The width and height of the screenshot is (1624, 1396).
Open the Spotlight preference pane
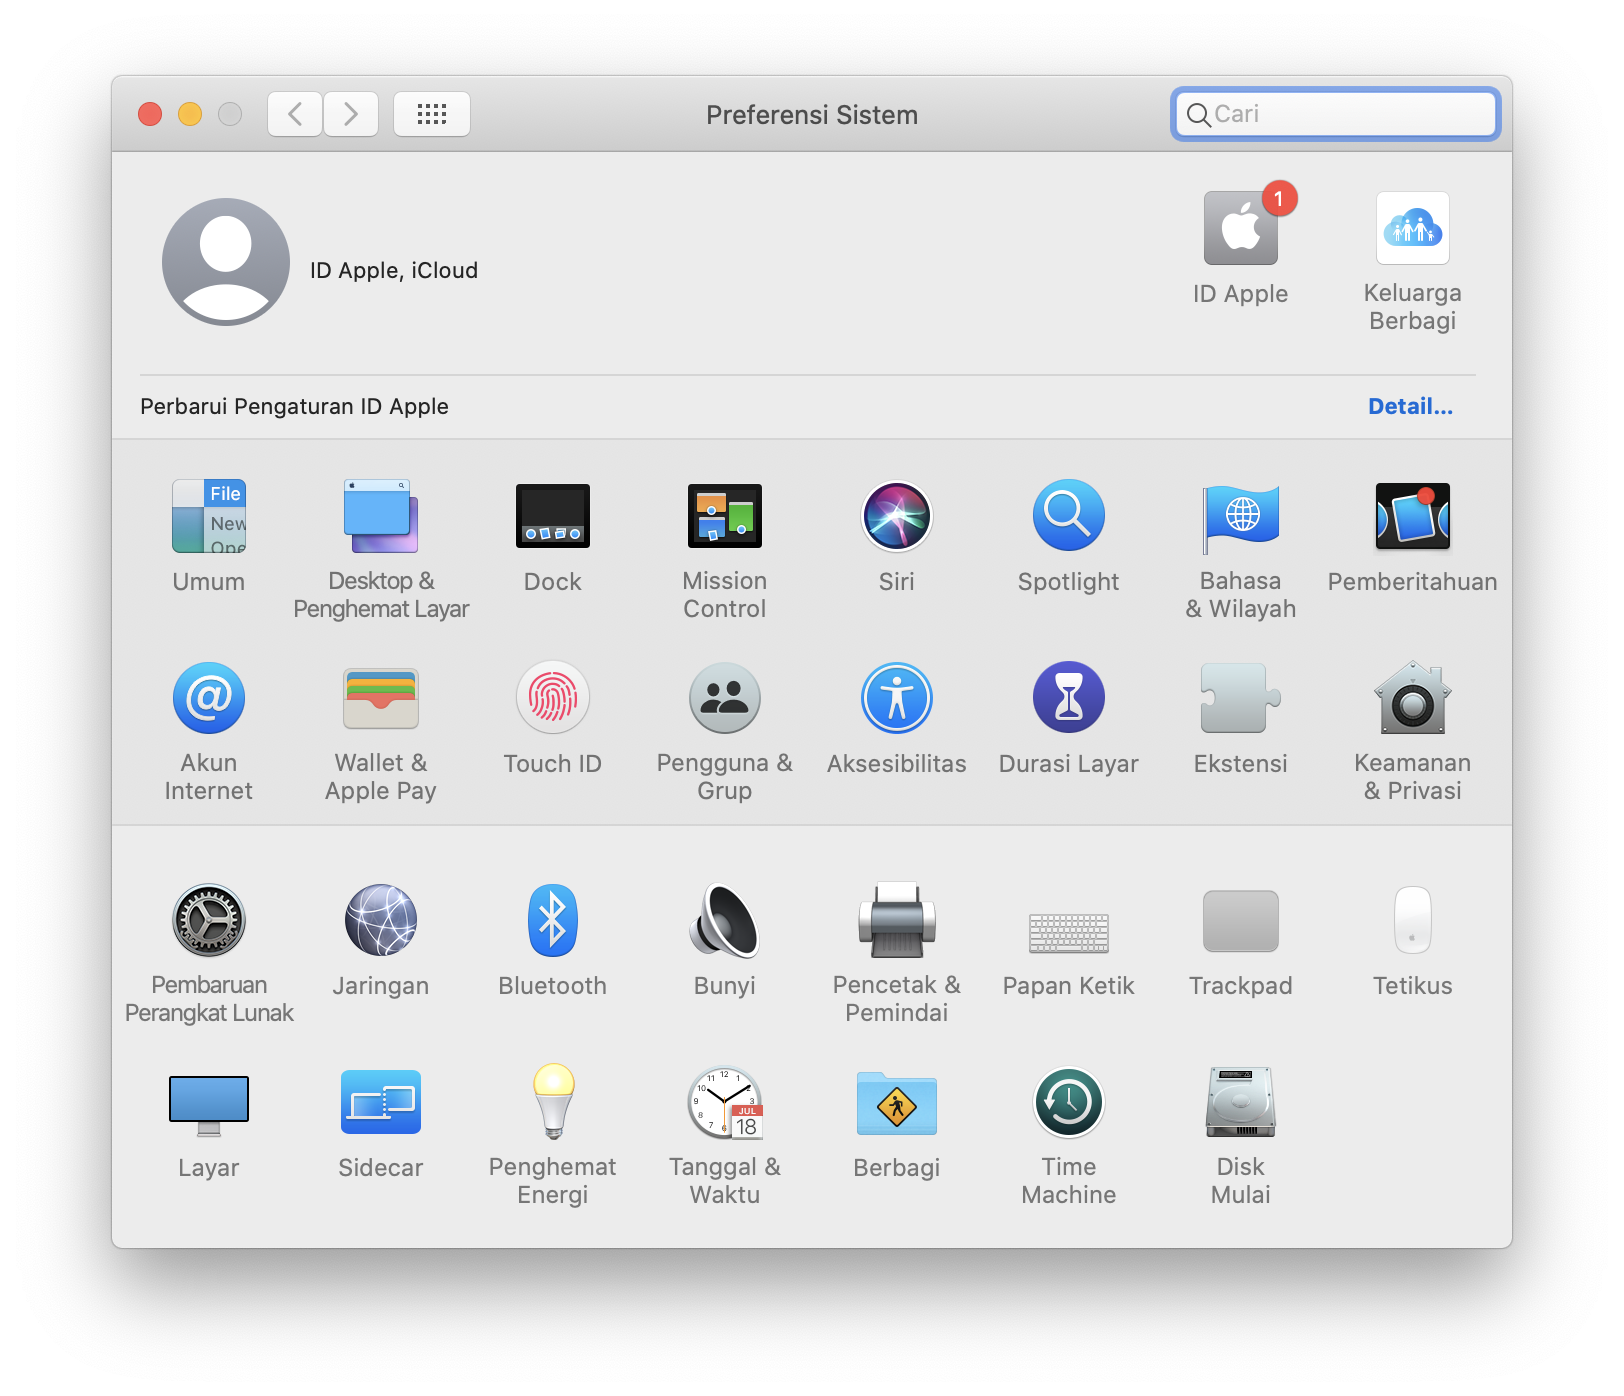(x=1068, y=517)
